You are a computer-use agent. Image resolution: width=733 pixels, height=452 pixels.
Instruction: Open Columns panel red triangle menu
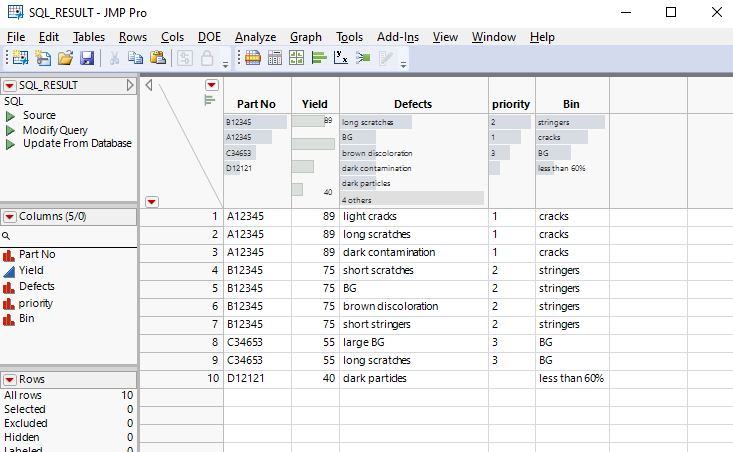coord(9,217)
